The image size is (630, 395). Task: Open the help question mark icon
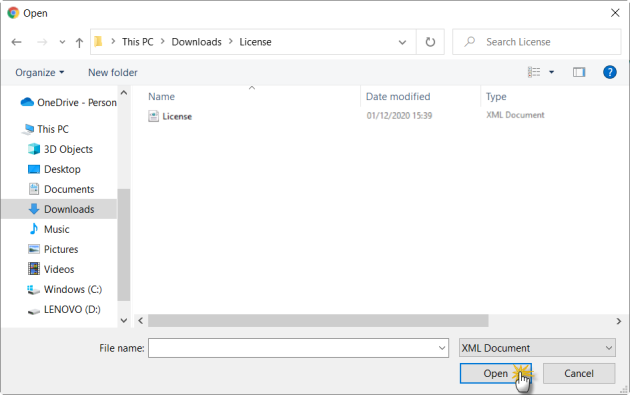(x=610, y=72)
